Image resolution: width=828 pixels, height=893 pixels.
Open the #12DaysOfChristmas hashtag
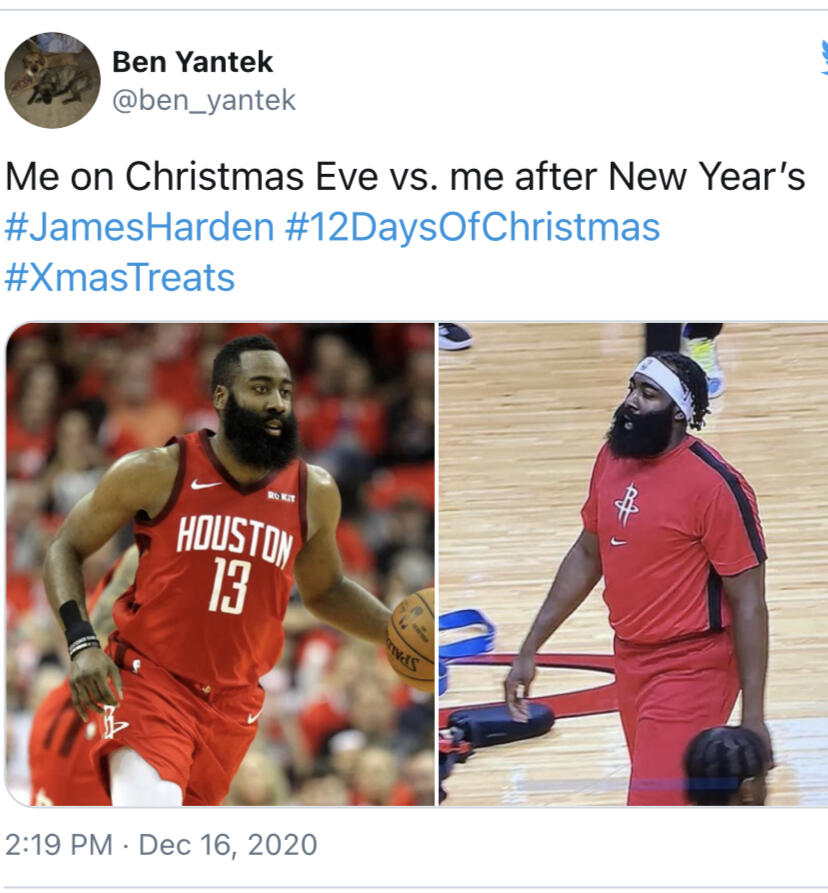(472, 227)
